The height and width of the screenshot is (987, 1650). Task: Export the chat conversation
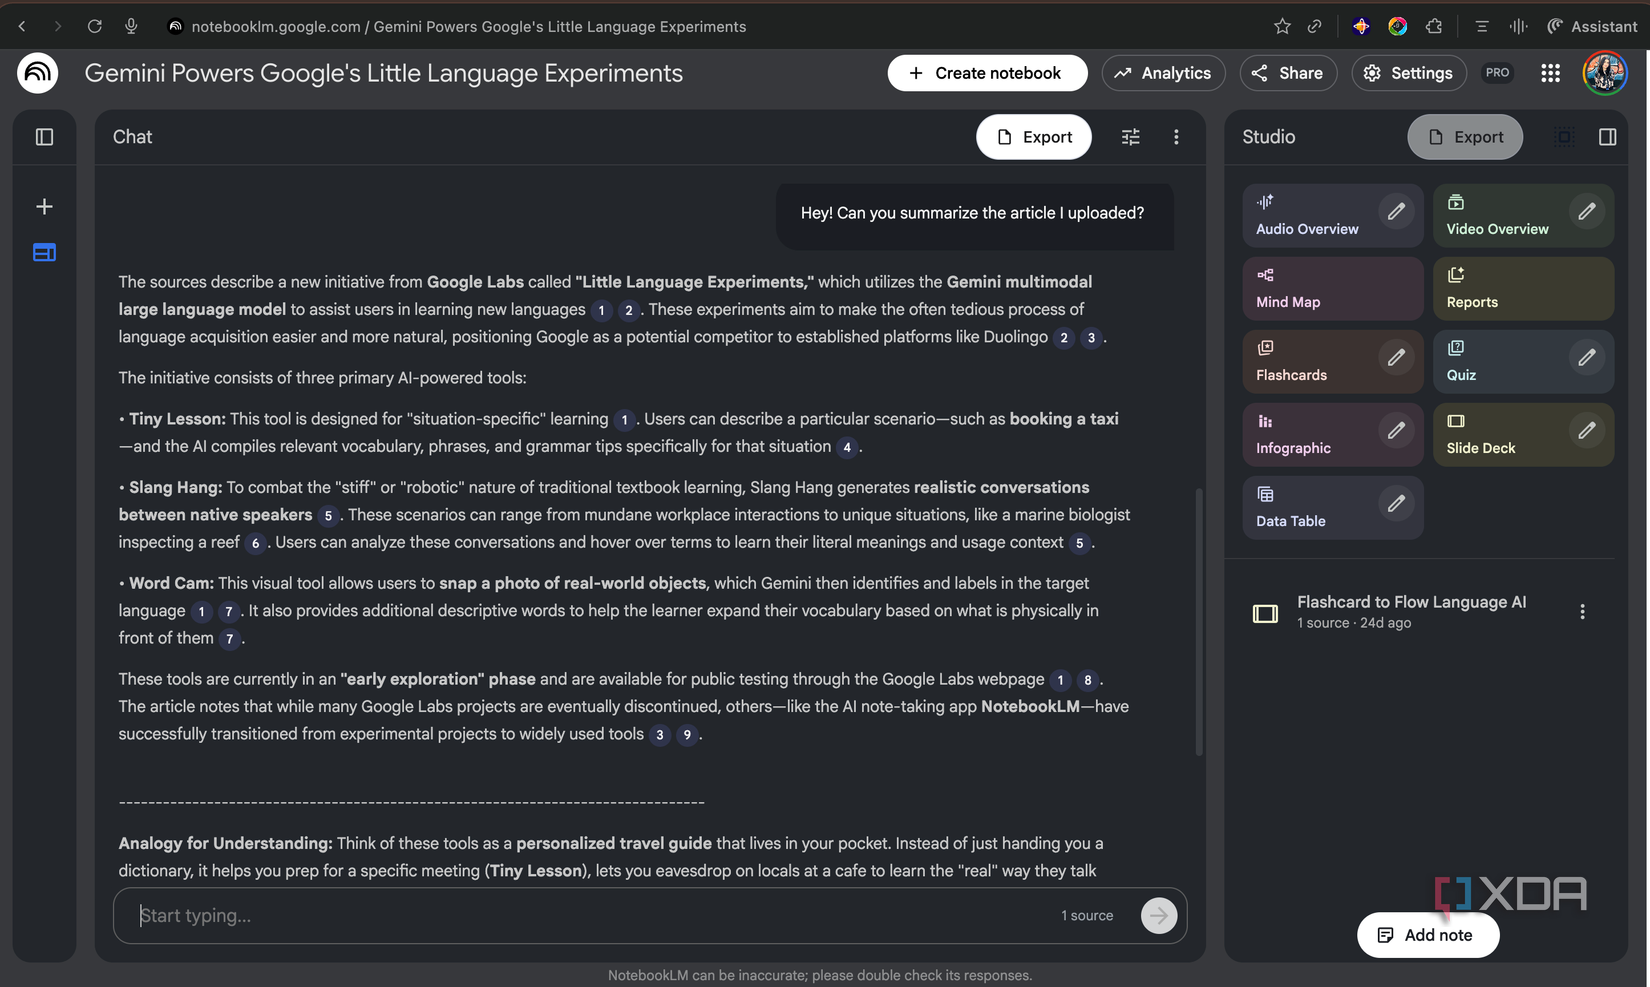[1034, 137]
